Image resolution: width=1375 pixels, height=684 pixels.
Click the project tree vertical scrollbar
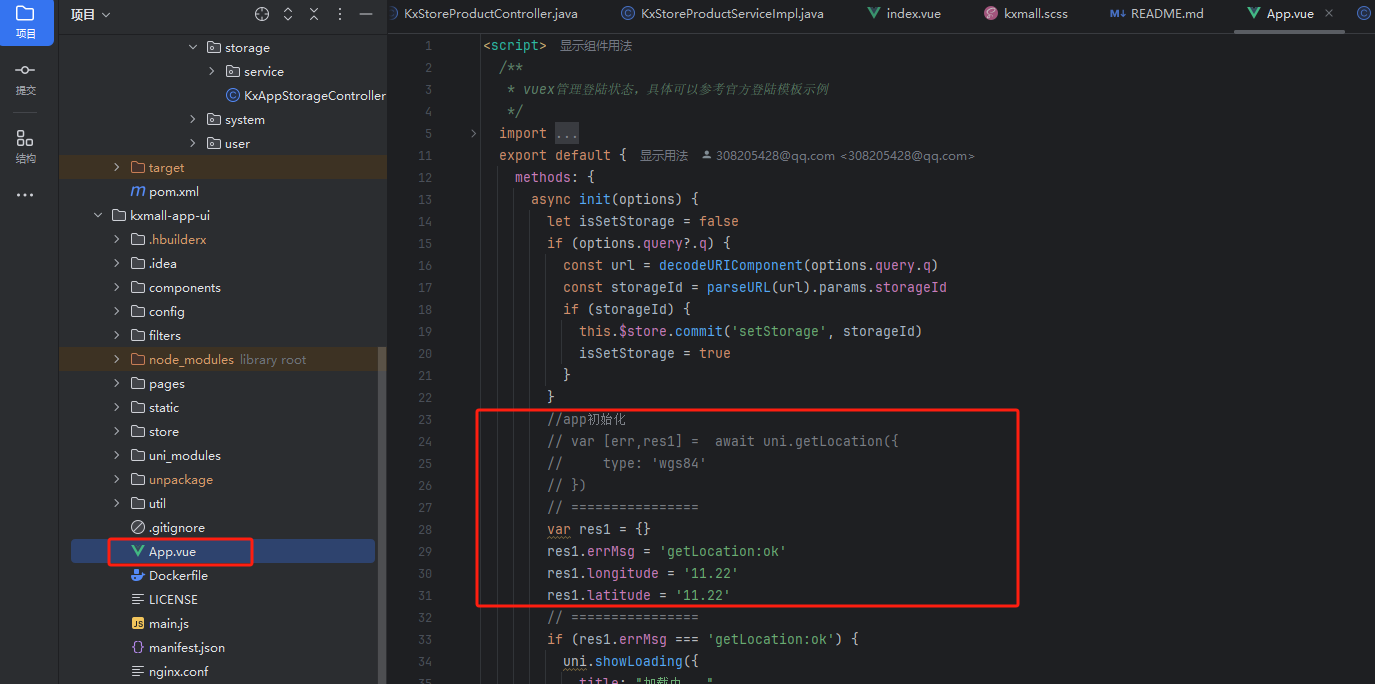tap(381, 500)
